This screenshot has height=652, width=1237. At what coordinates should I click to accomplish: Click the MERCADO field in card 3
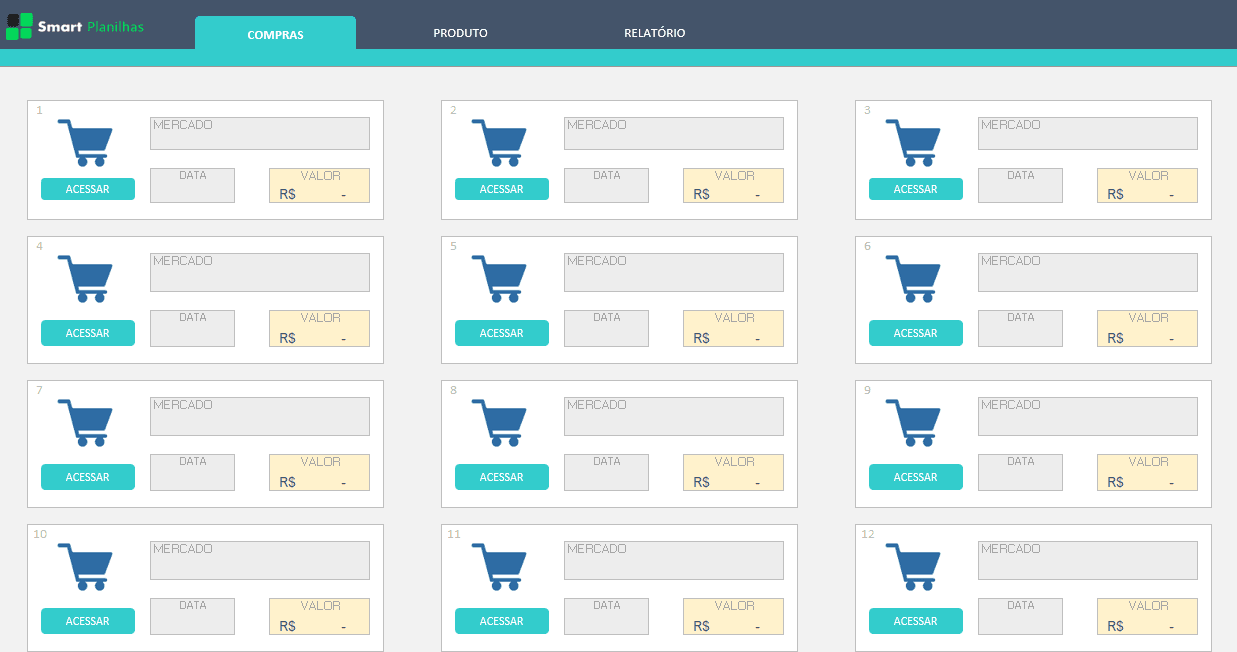pos(1087,133)
